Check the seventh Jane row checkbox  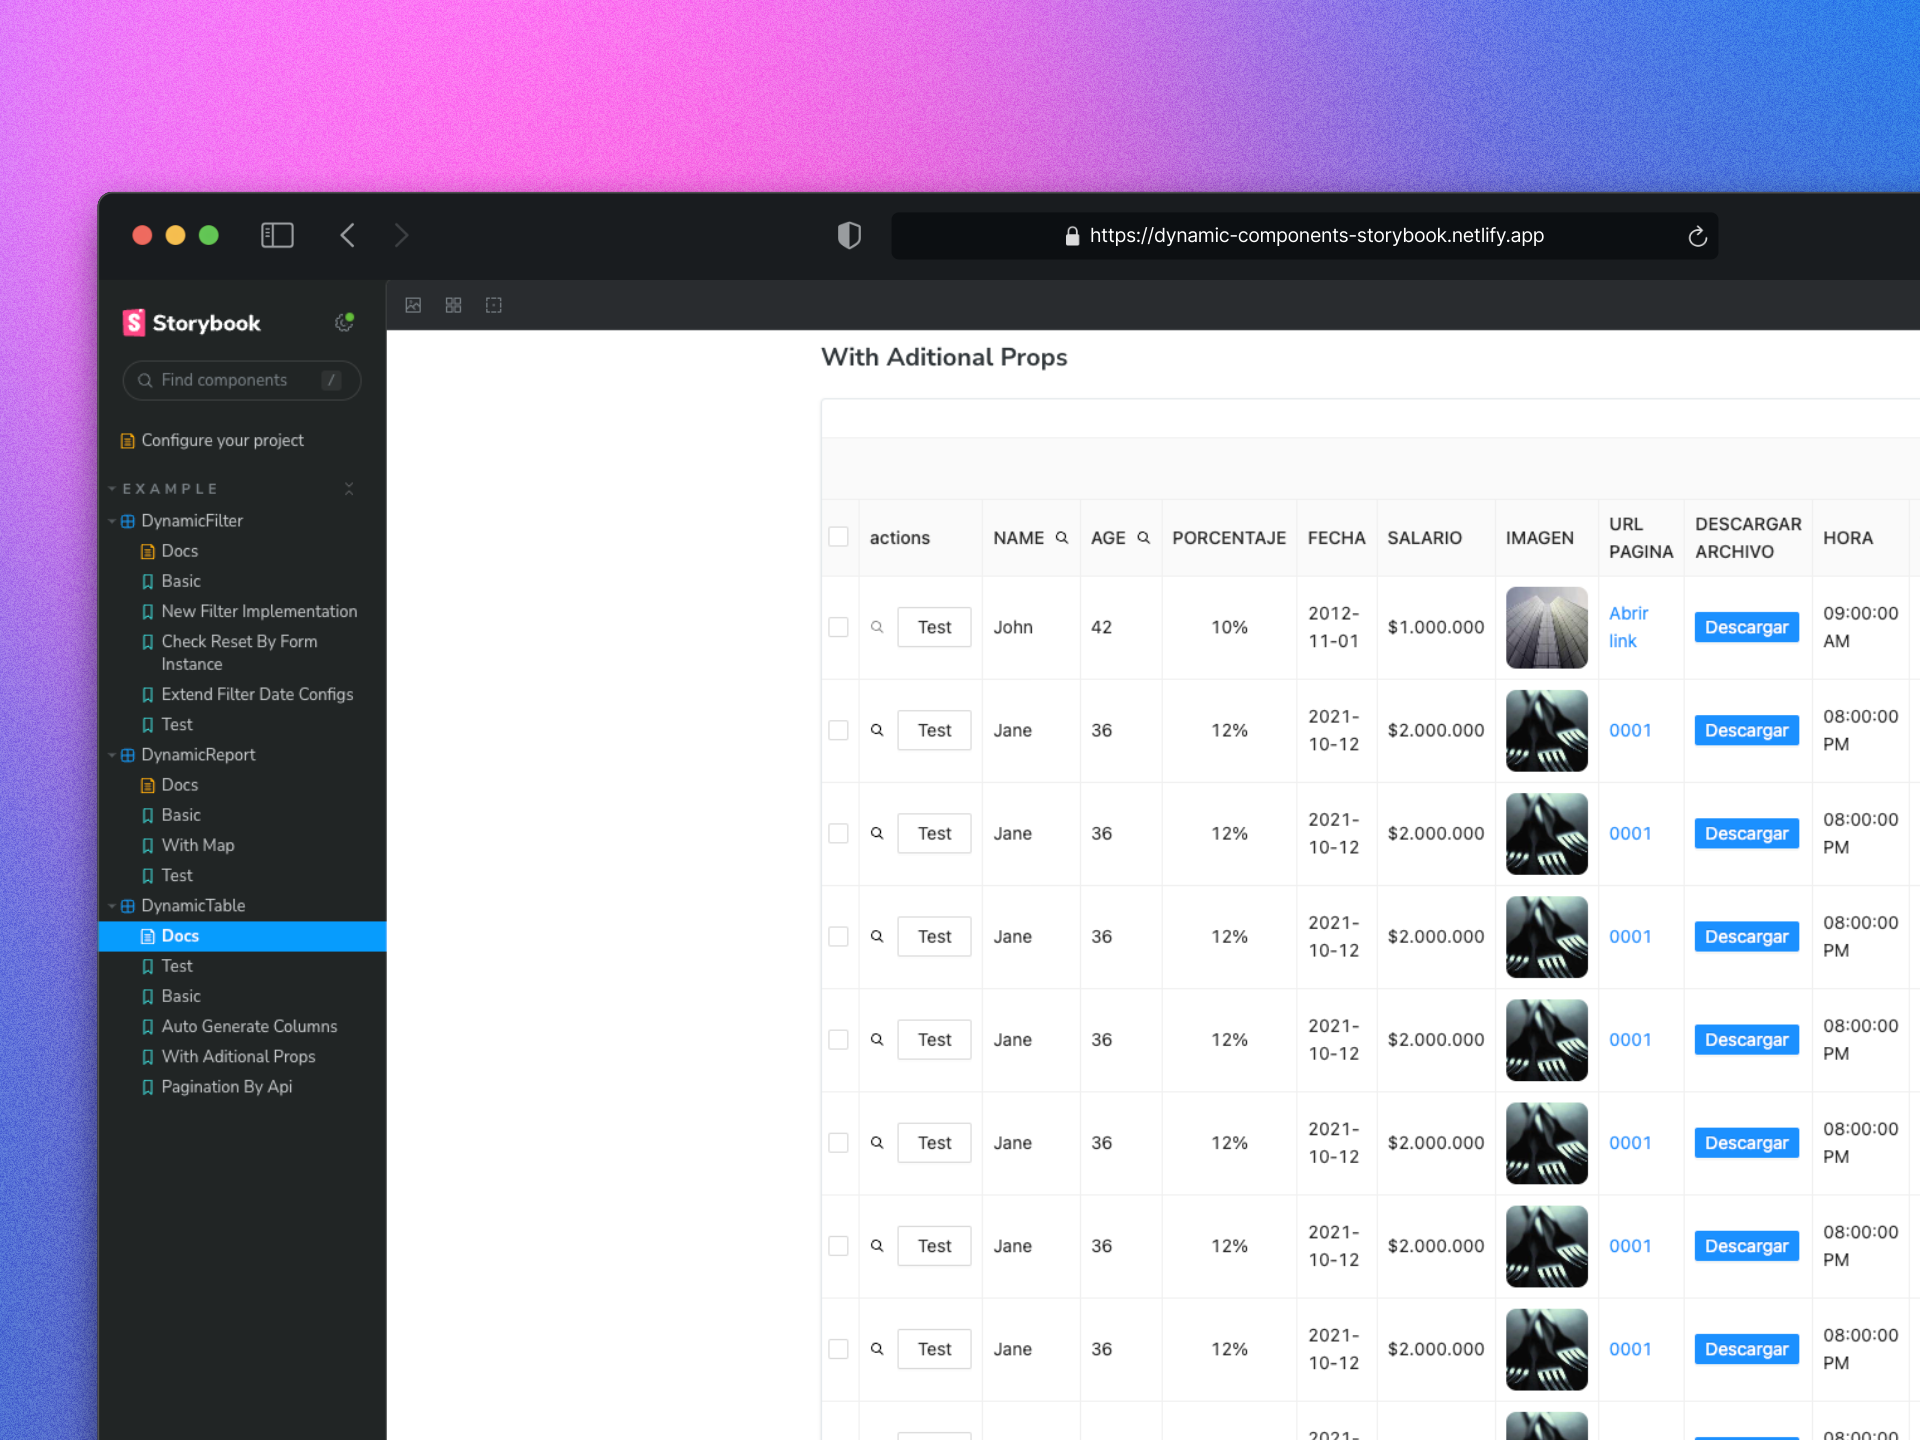tap(839, 1349)
